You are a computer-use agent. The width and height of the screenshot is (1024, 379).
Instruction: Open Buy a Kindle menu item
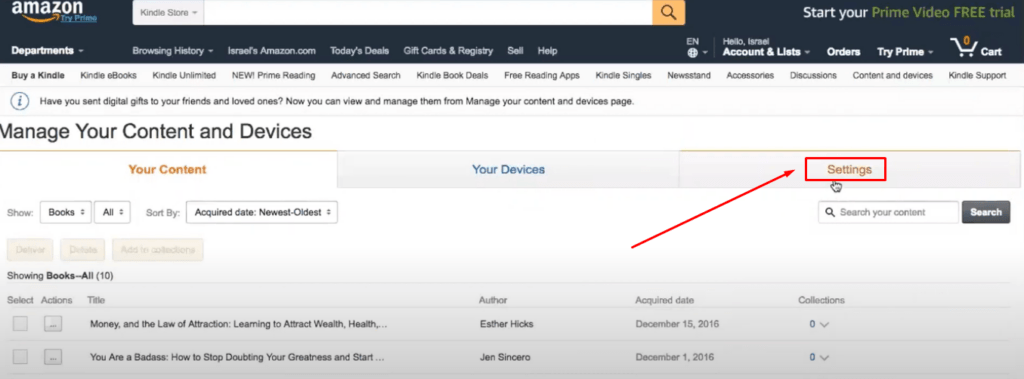click(x=38, y=75)
